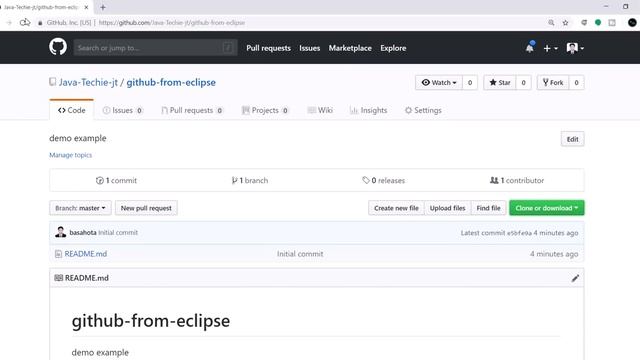Close the Java-Techie-jt browser tab

[86, 7]
